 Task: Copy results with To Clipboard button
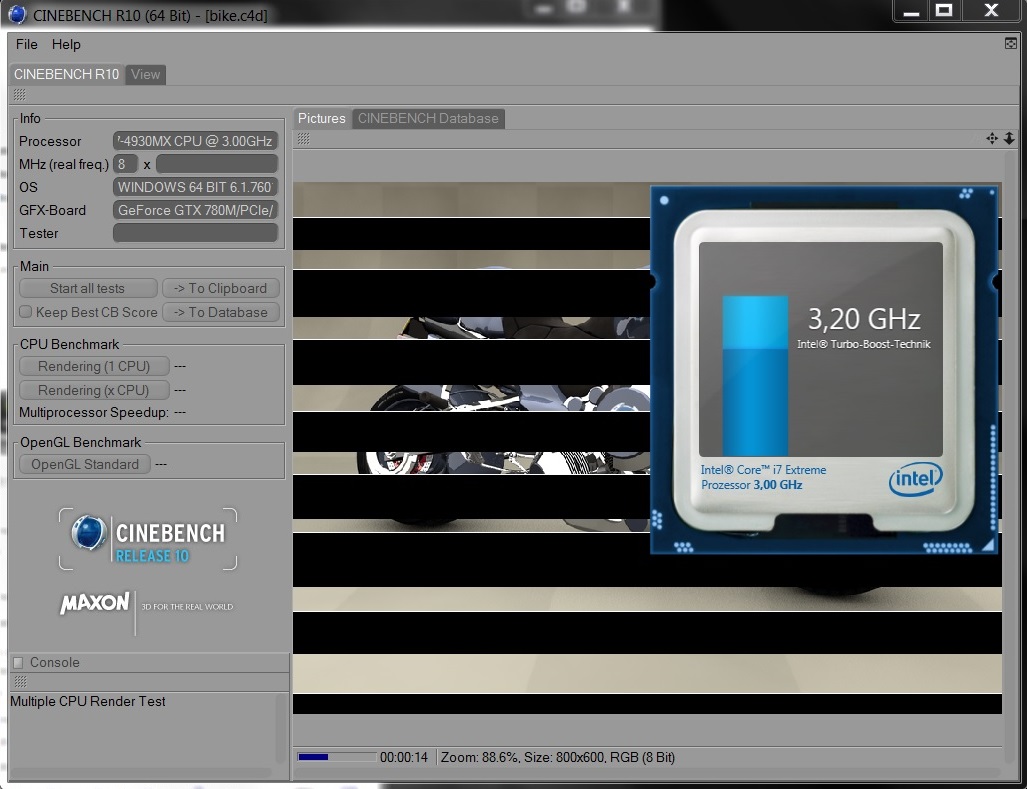tap(221, 289)
